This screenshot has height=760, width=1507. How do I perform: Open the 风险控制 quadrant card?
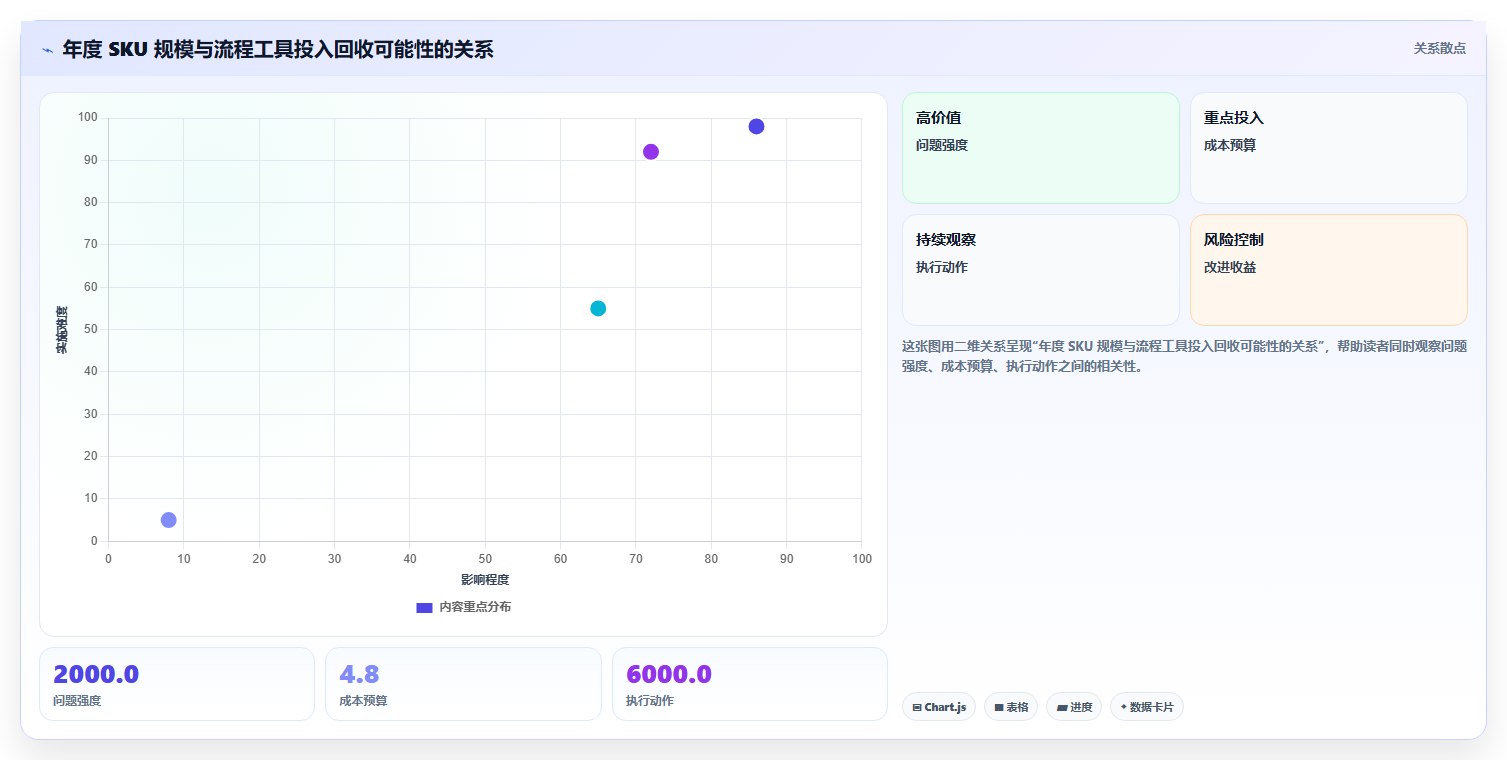[x=1329, y=270]
